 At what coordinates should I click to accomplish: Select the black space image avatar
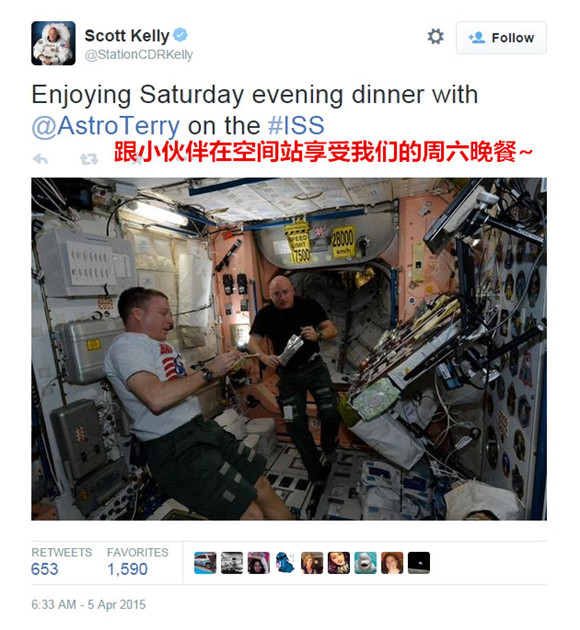pyautogui.click(x=419, y=562)
